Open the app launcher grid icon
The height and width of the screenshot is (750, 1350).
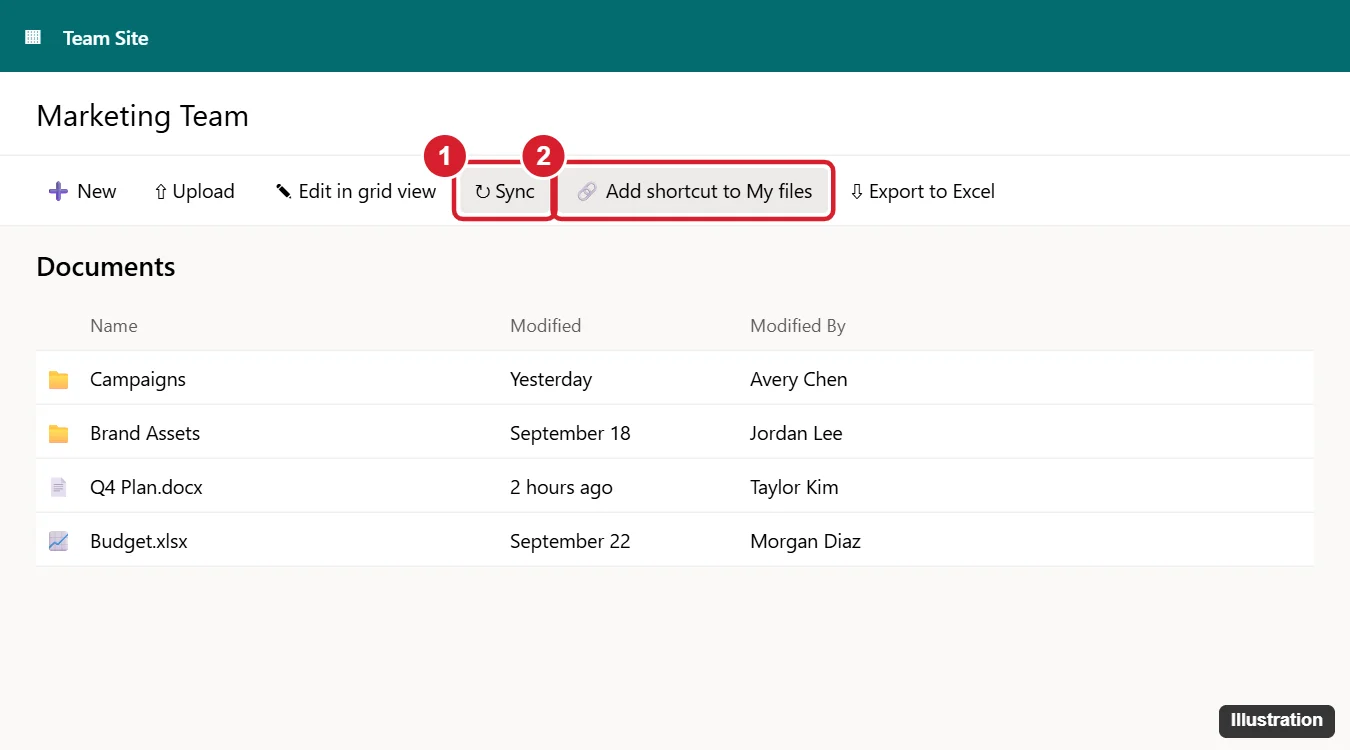[x=33, y=38]
